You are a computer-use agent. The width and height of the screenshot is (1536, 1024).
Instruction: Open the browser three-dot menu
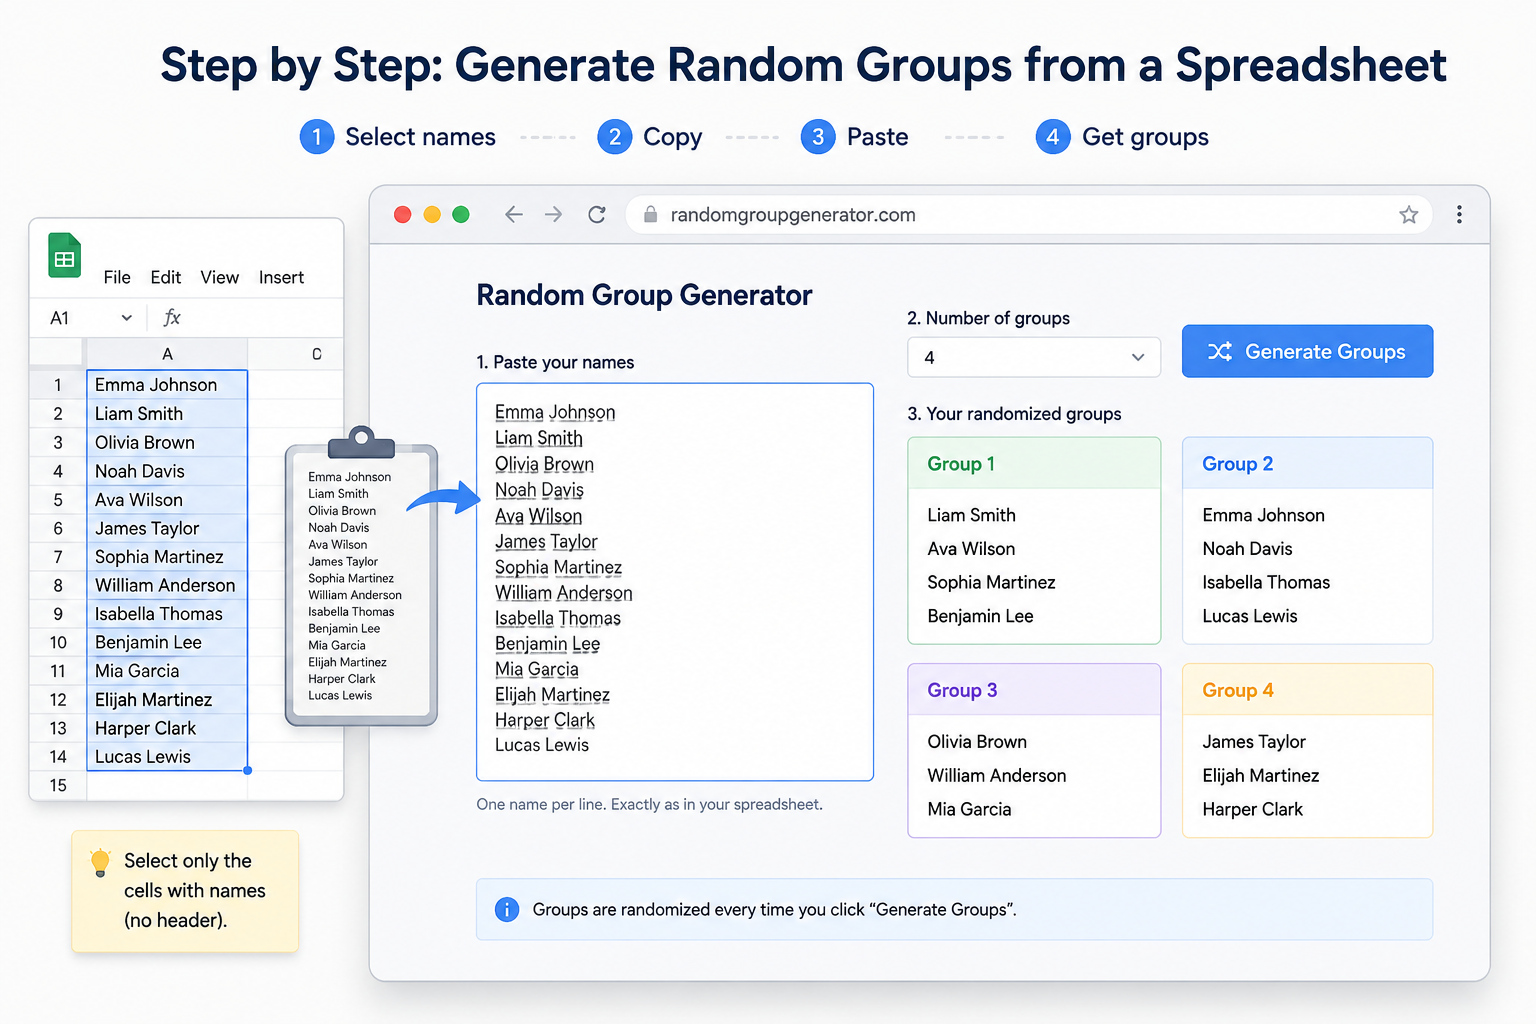tap(1459, 214)
